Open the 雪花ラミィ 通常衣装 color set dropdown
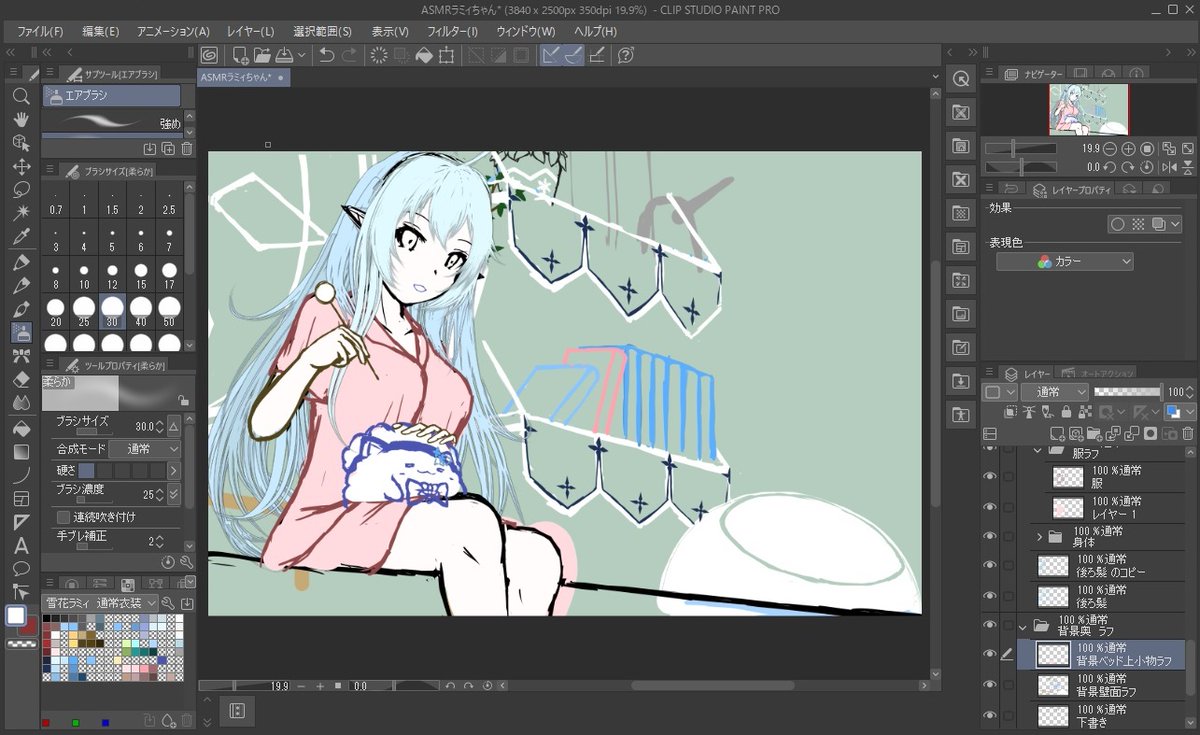The image size is (1200, 735). click(x=101, y=603)
